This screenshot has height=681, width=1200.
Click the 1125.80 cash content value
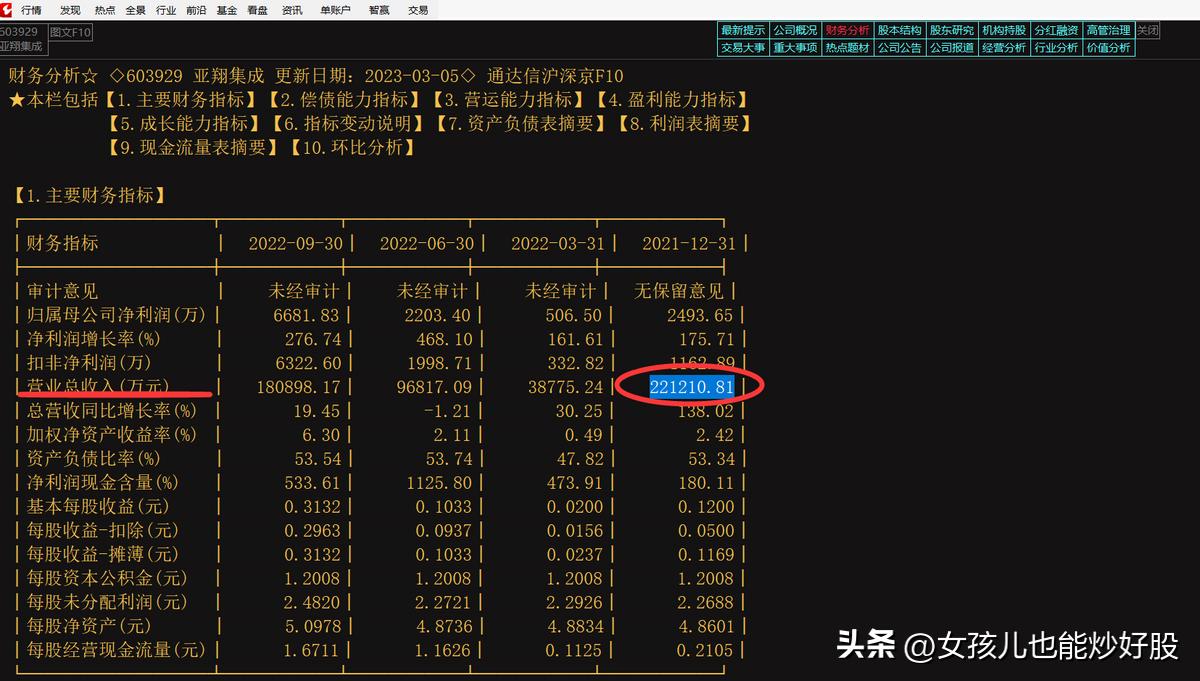(439, 483)
